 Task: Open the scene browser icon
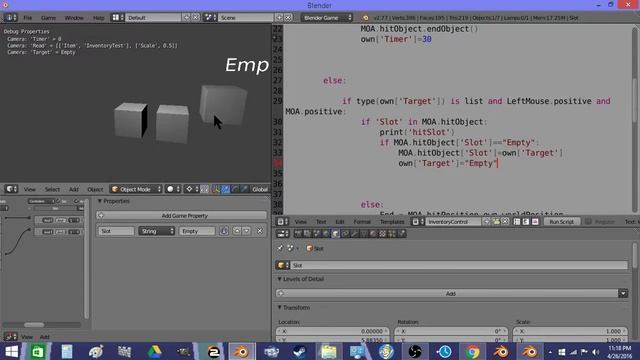(210, 18)
